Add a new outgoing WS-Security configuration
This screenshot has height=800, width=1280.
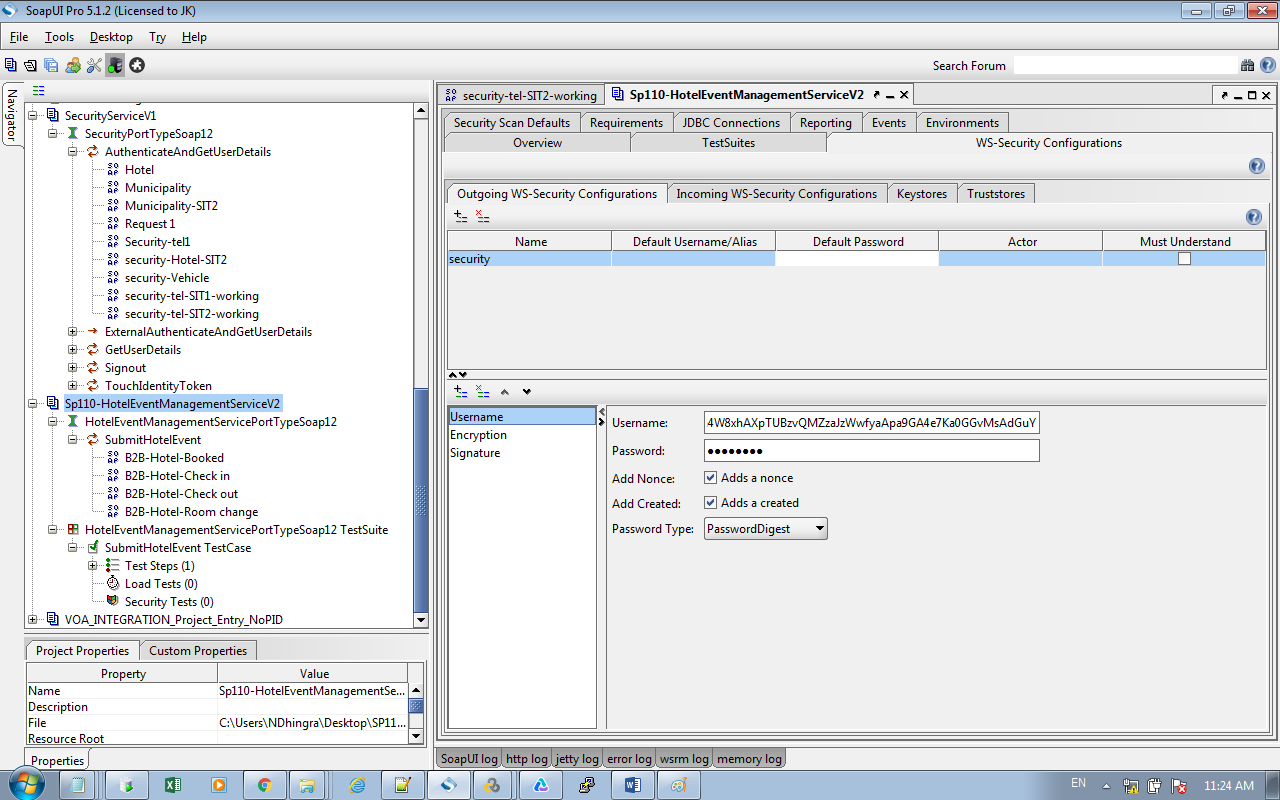point(461,215)
